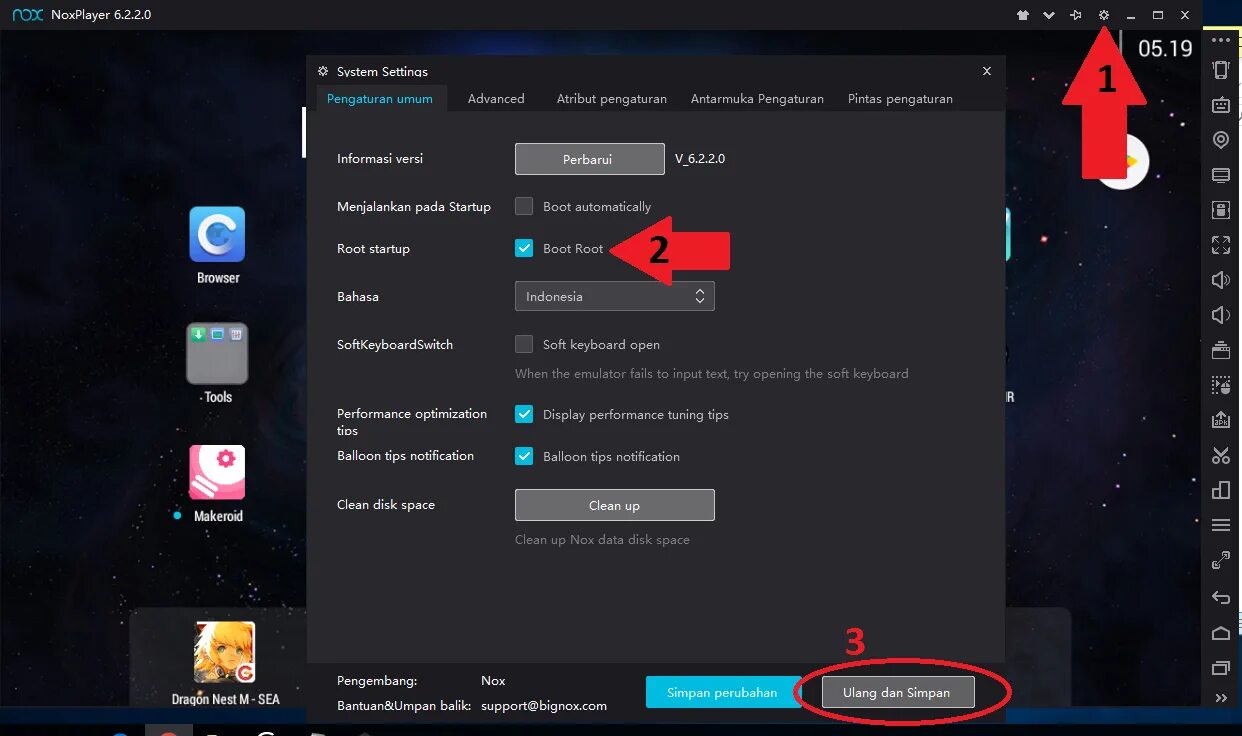Launch Dragon Nest M - SEA game
Image resolution: width=1242 pixels, height=736 pixels.
pos(225,653)
